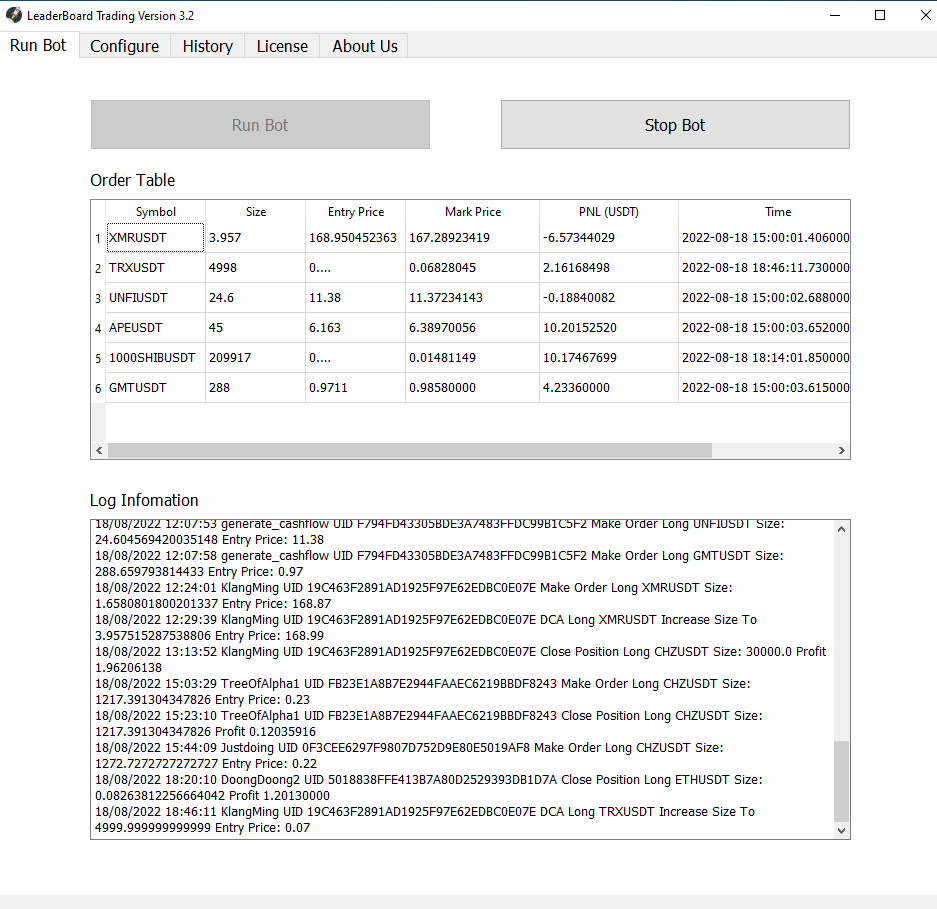Select the GMTUSDT mark price cell
This screenshot has width=937, height=909.
coord(471,388)
